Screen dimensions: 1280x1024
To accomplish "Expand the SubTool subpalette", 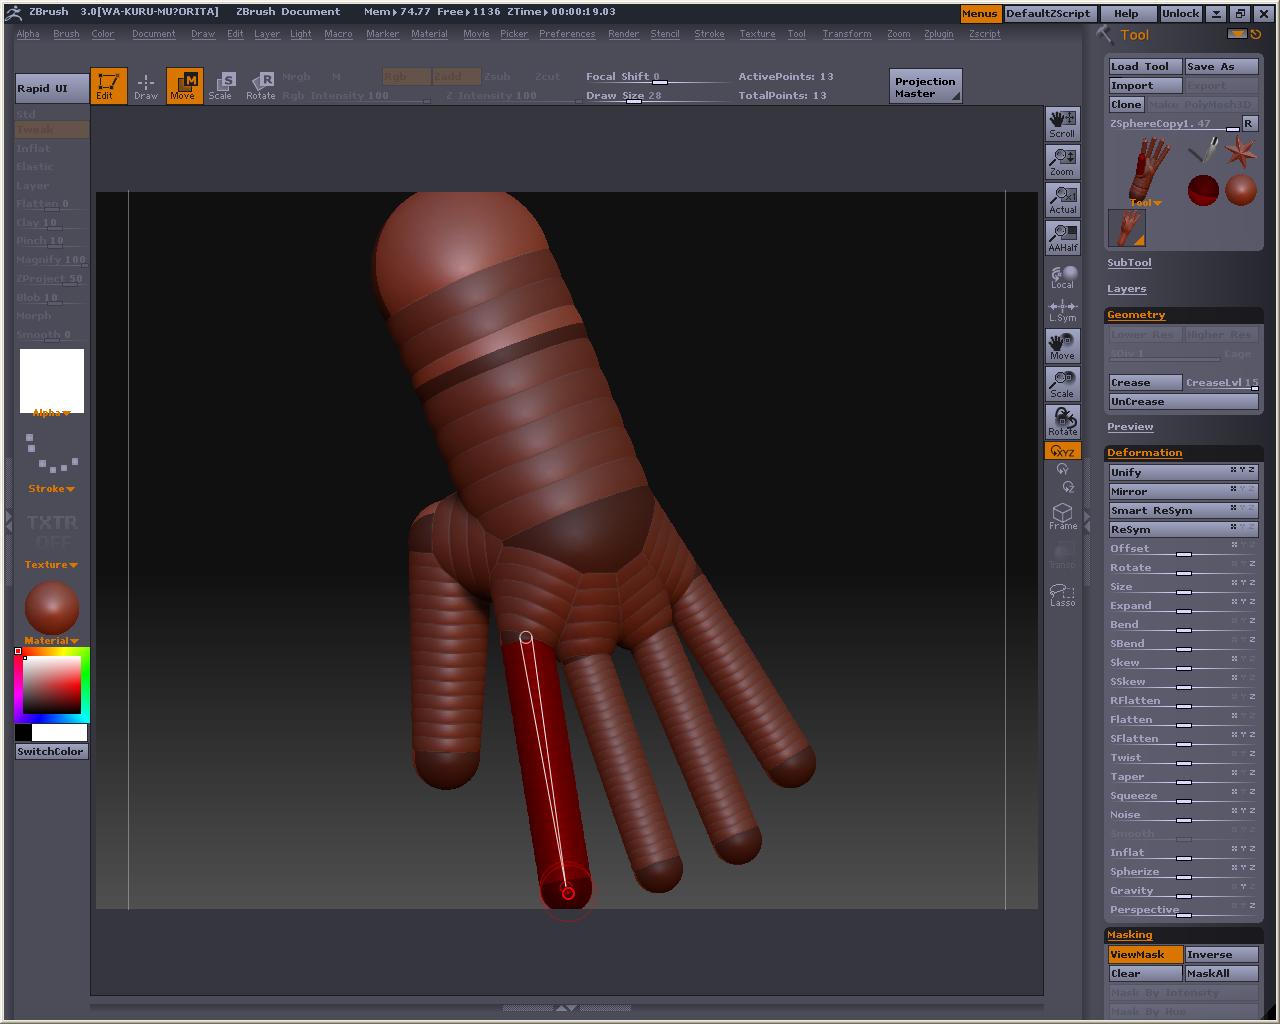I will click(1129, 263).
